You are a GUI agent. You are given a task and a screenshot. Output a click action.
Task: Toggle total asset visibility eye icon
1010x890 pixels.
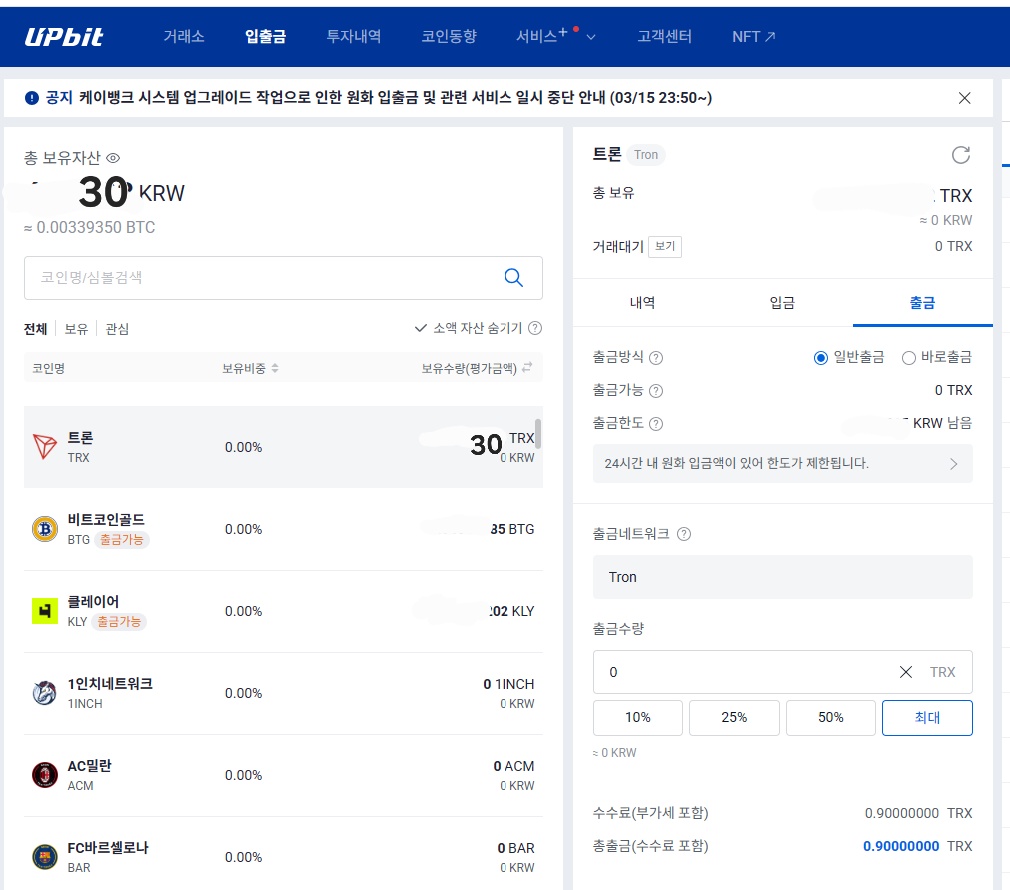pyautogui.click(x=113, y=158)
